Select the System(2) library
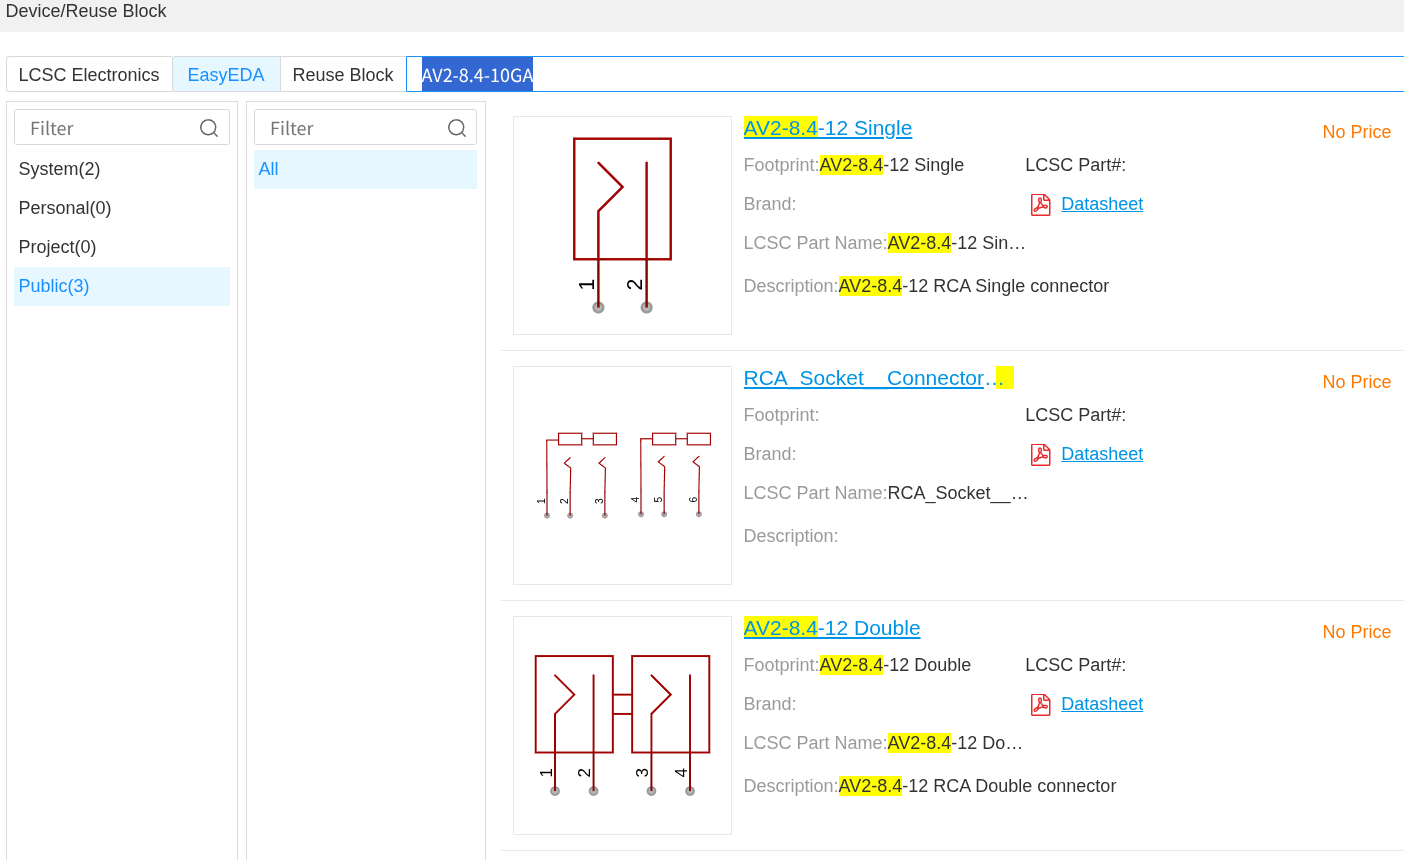 tap(122, 169)
